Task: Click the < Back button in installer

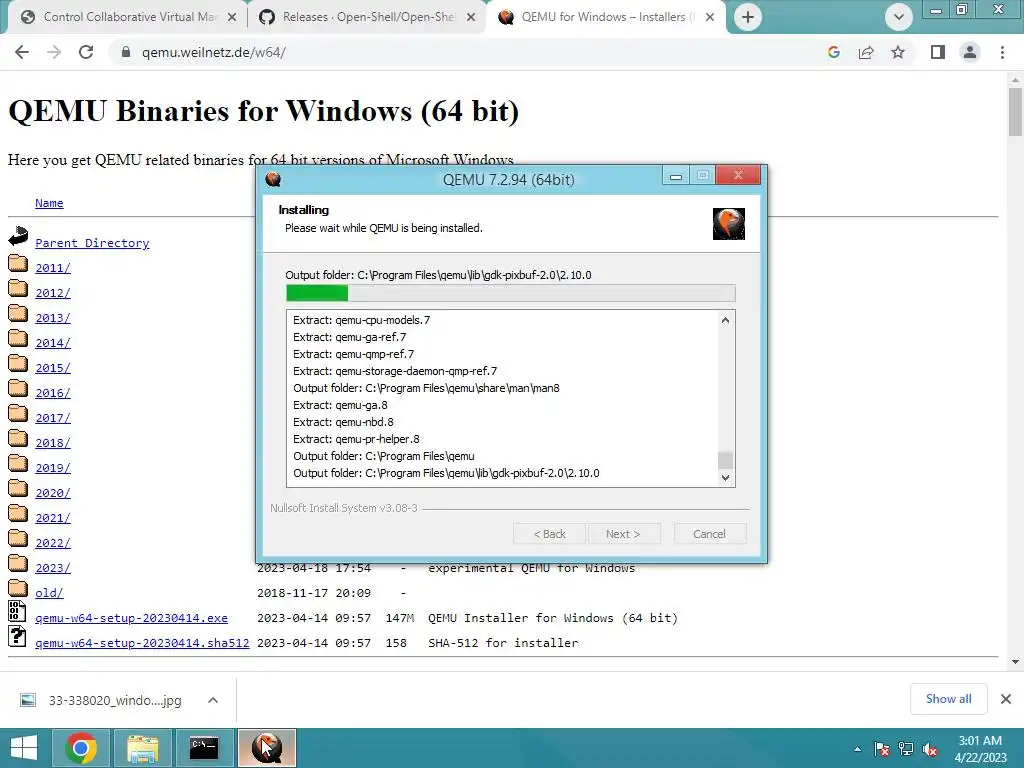Action: click(x=549, y=534)
